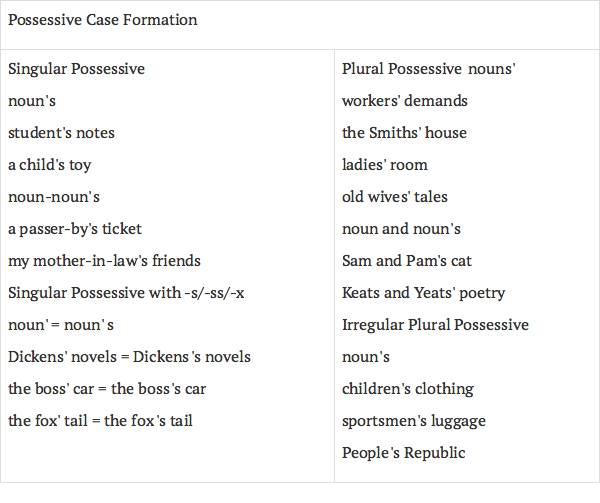Viewport: 600px width, 503px height.
Task: Select the "People's Republic" example
Action: pyautogui.click(x=403, y=453)
